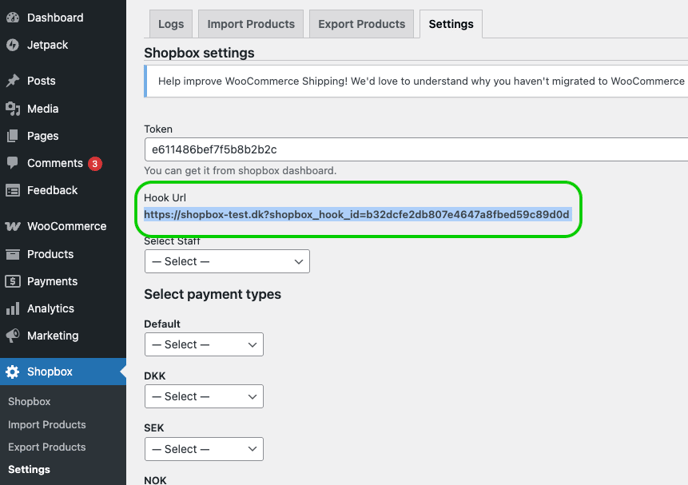
Task: Open the DKK payment type dropdown
Action: pos(203,396)
